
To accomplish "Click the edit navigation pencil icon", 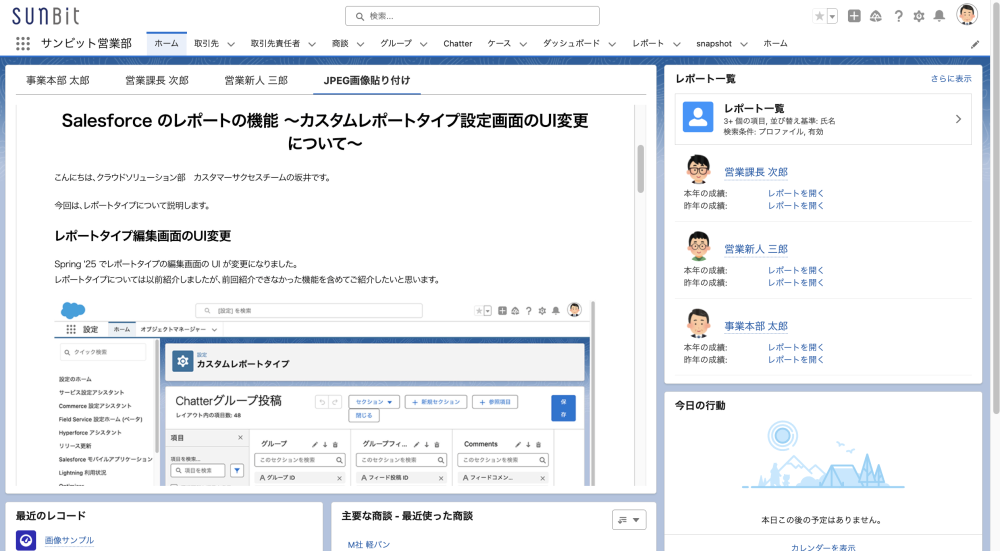I will point(974,45).
